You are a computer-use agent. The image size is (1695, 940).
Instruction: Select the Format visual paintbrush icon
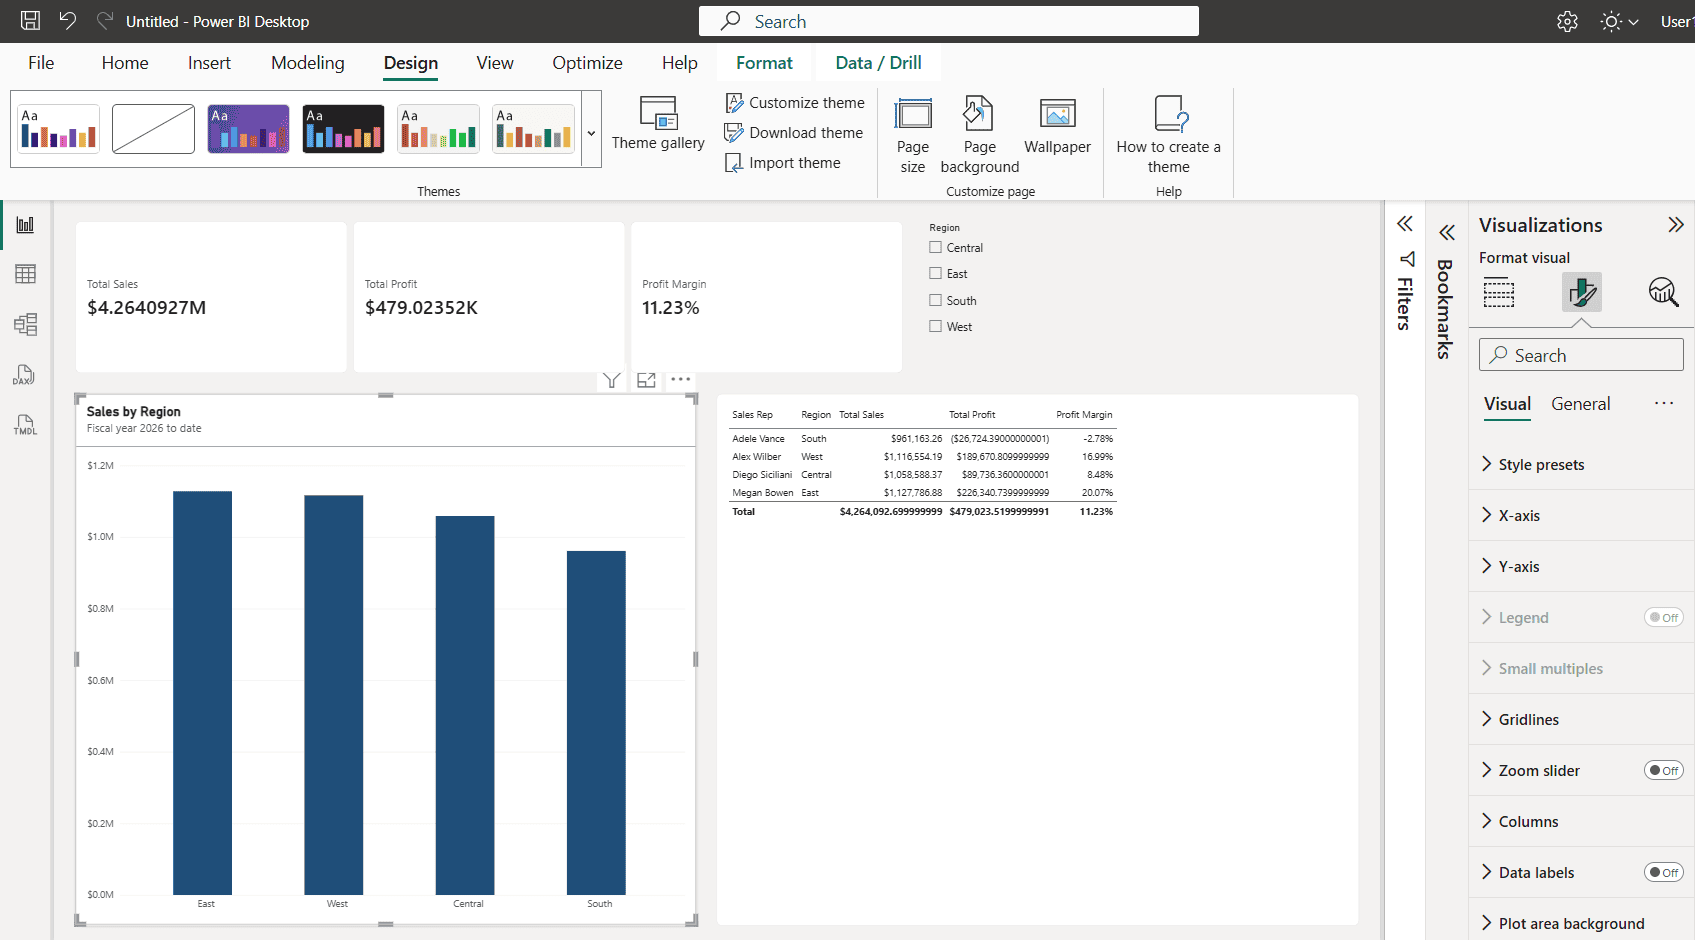tap(1582, 292)
